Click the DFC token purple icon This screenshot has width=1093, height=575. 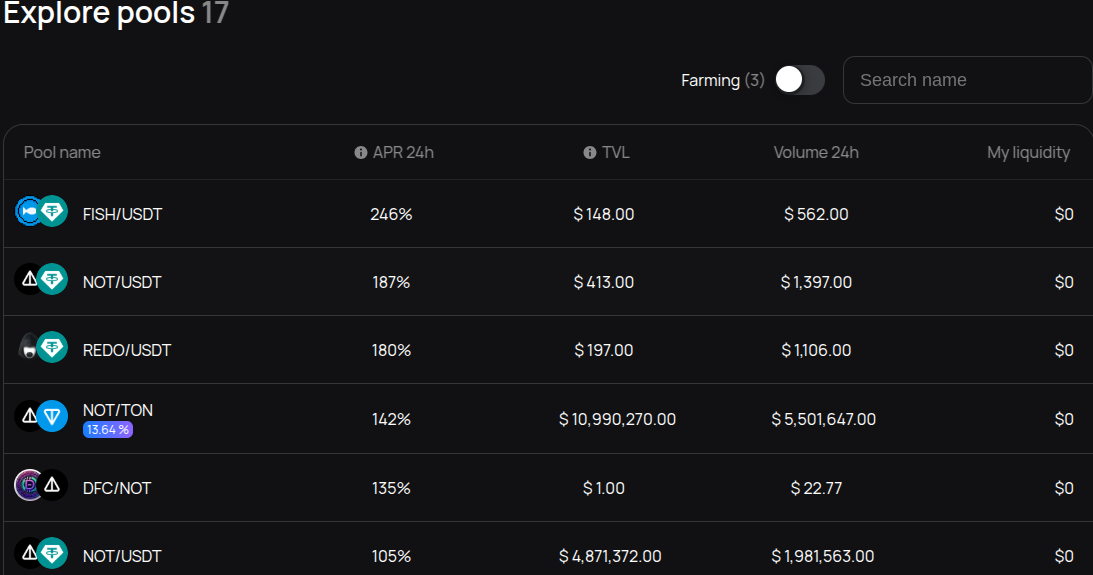(29, 486)
